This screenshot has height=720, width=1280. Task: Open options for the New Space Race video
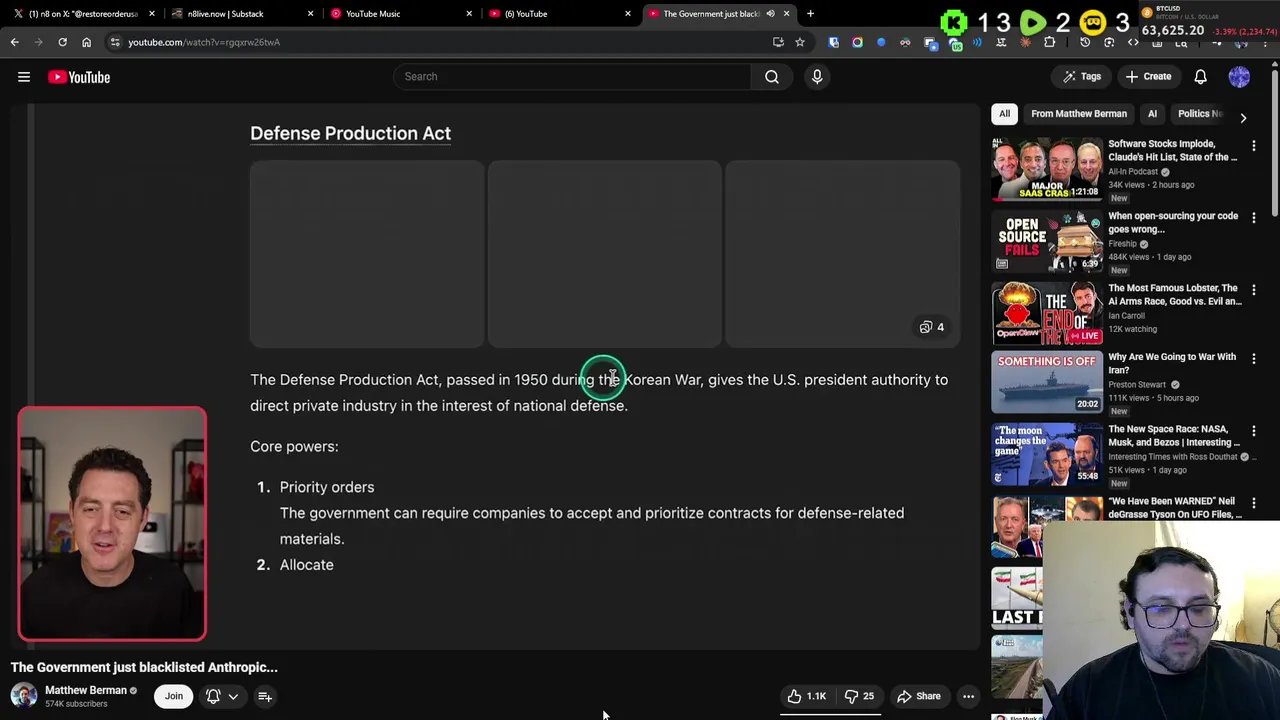coord(1253,431)
